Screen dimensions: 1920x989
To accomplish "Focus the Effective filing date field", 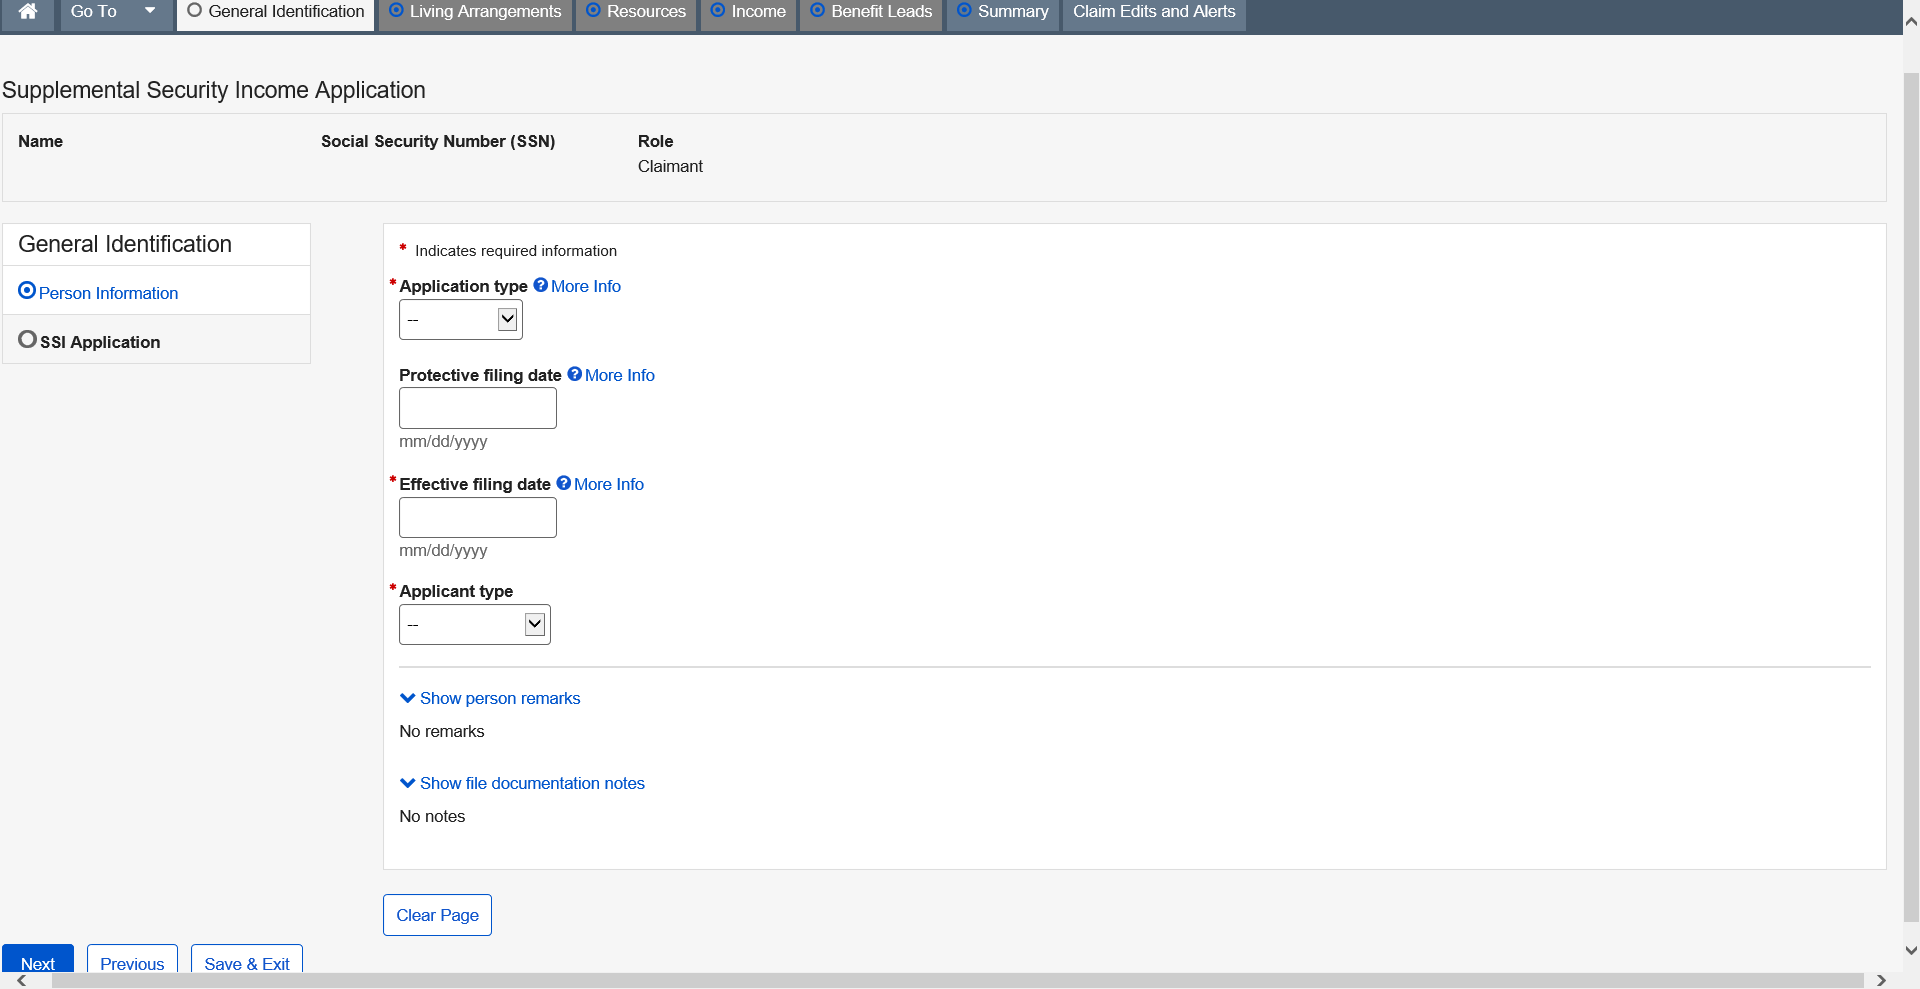I will pos(478,517).
